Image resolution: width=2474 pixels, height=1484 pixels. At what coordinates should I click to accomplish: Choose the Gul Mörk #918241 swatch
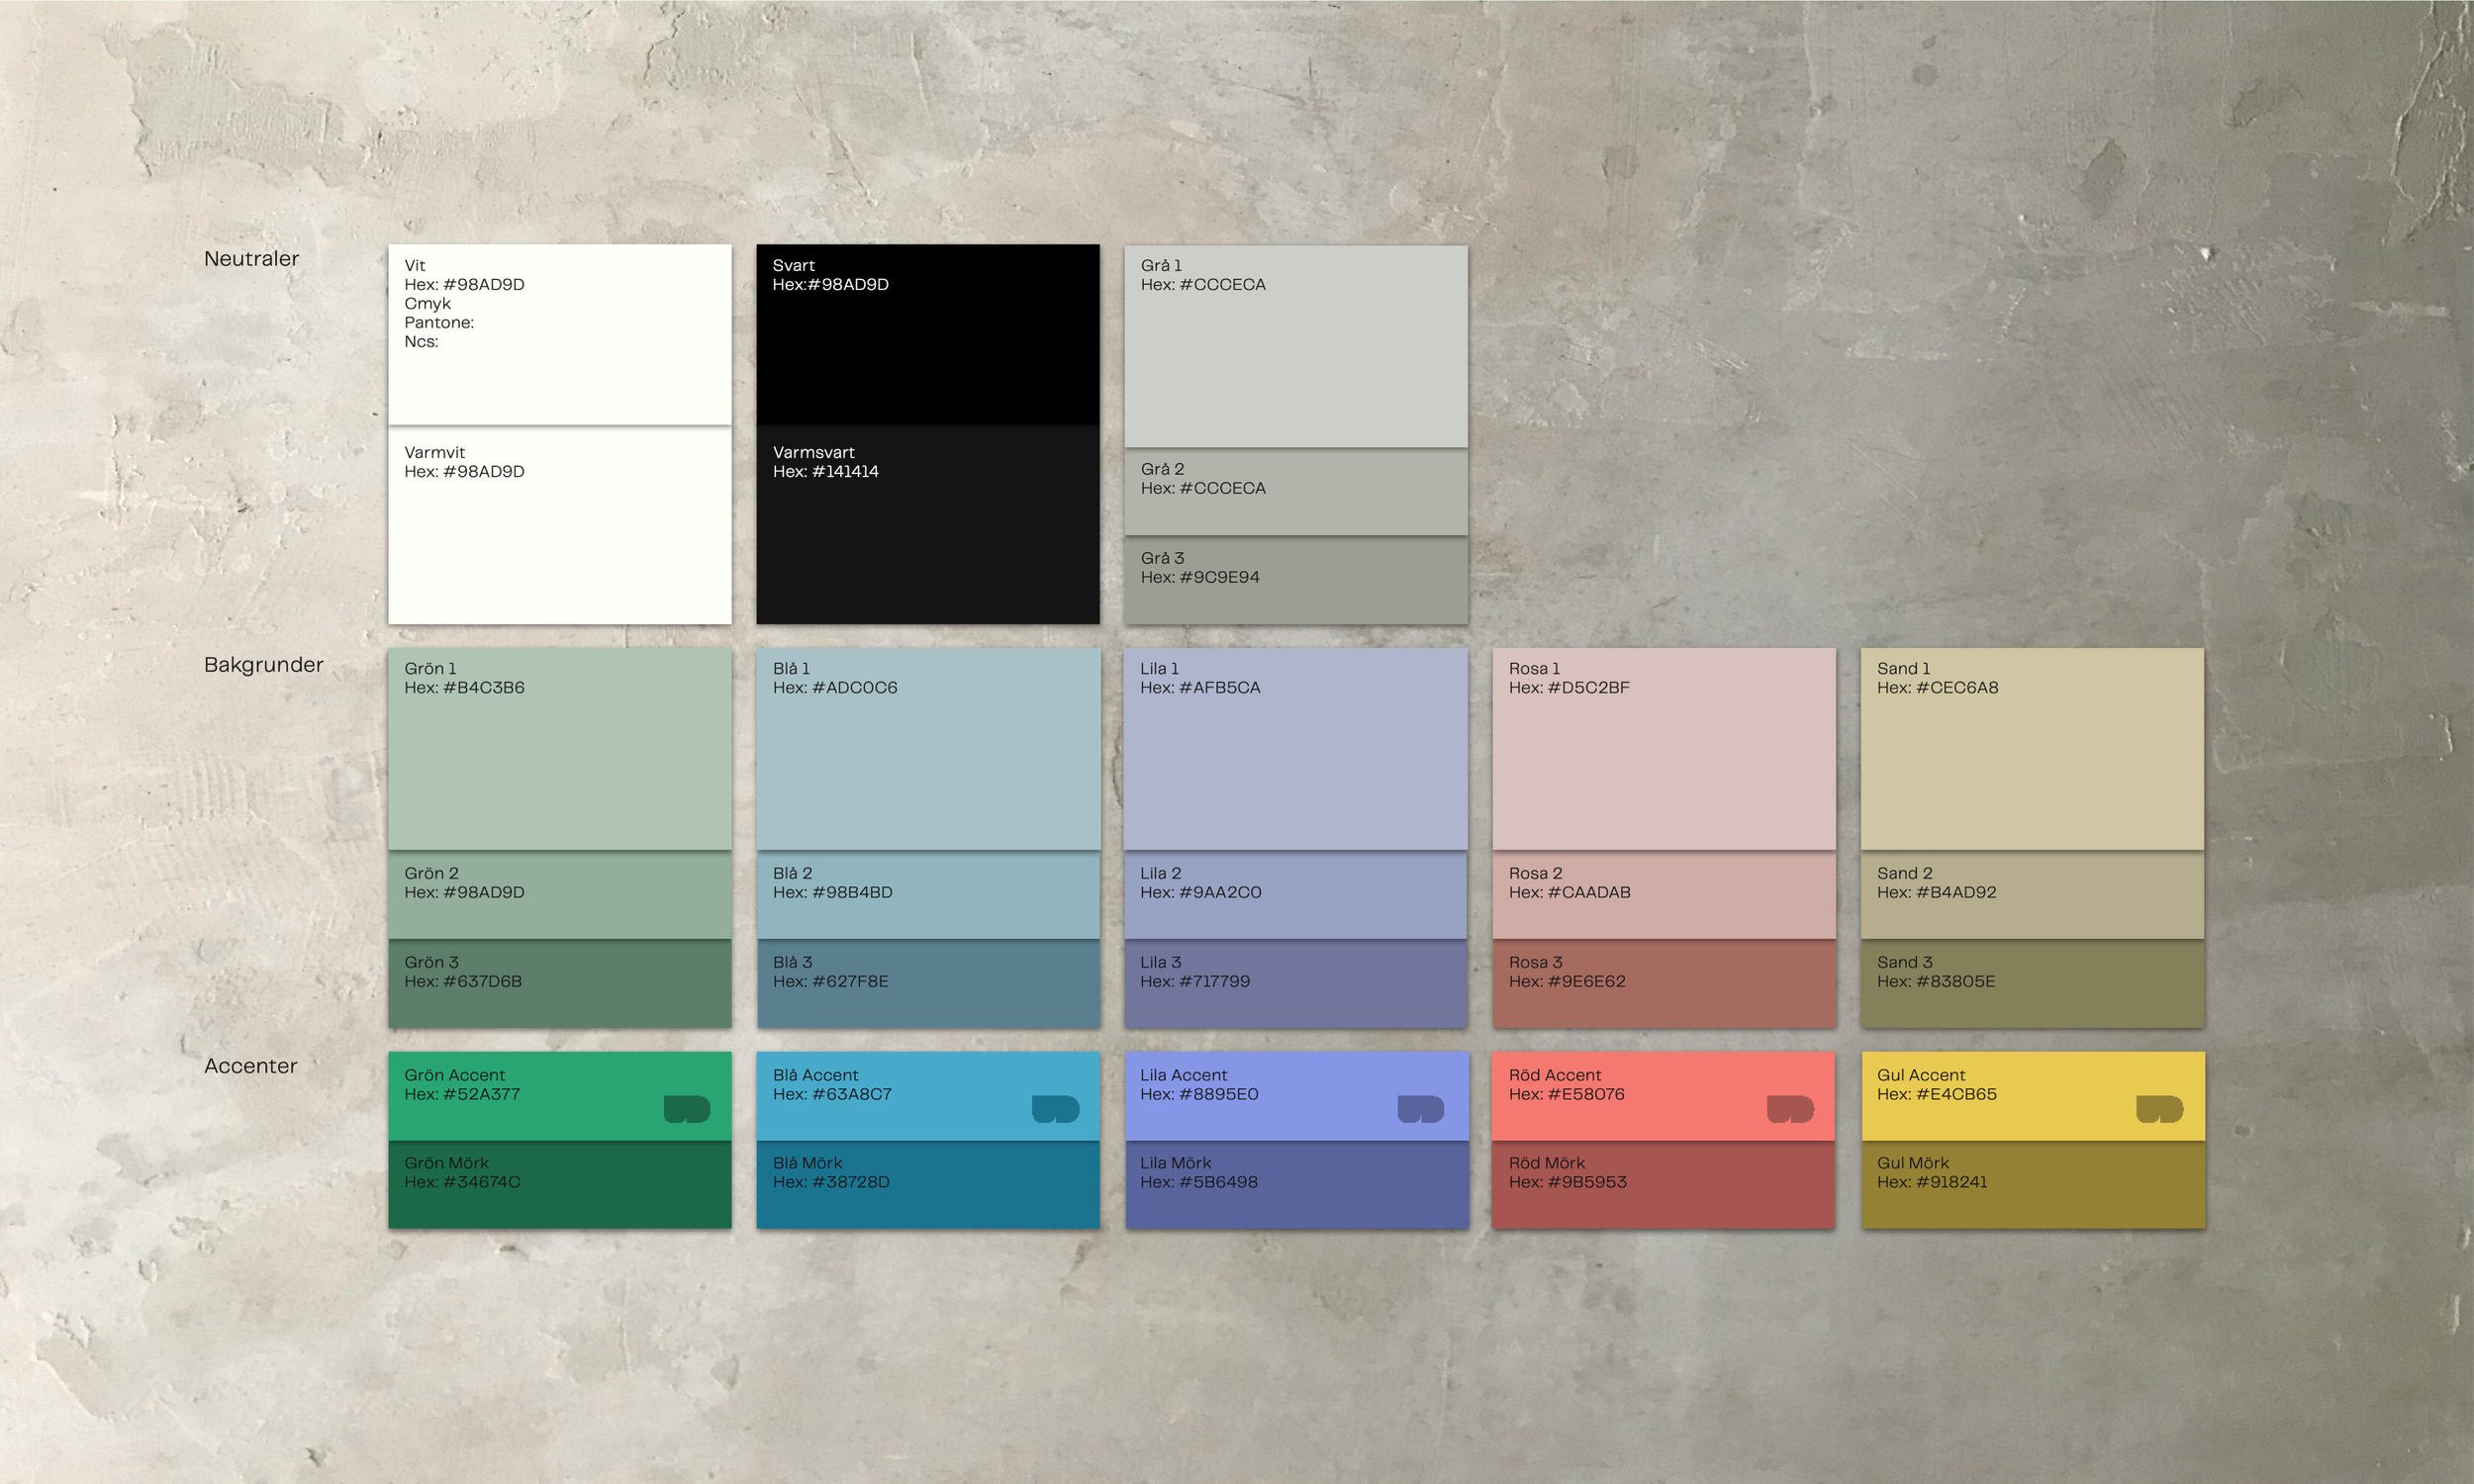pyautogui.click(x=2033, y=1185)
